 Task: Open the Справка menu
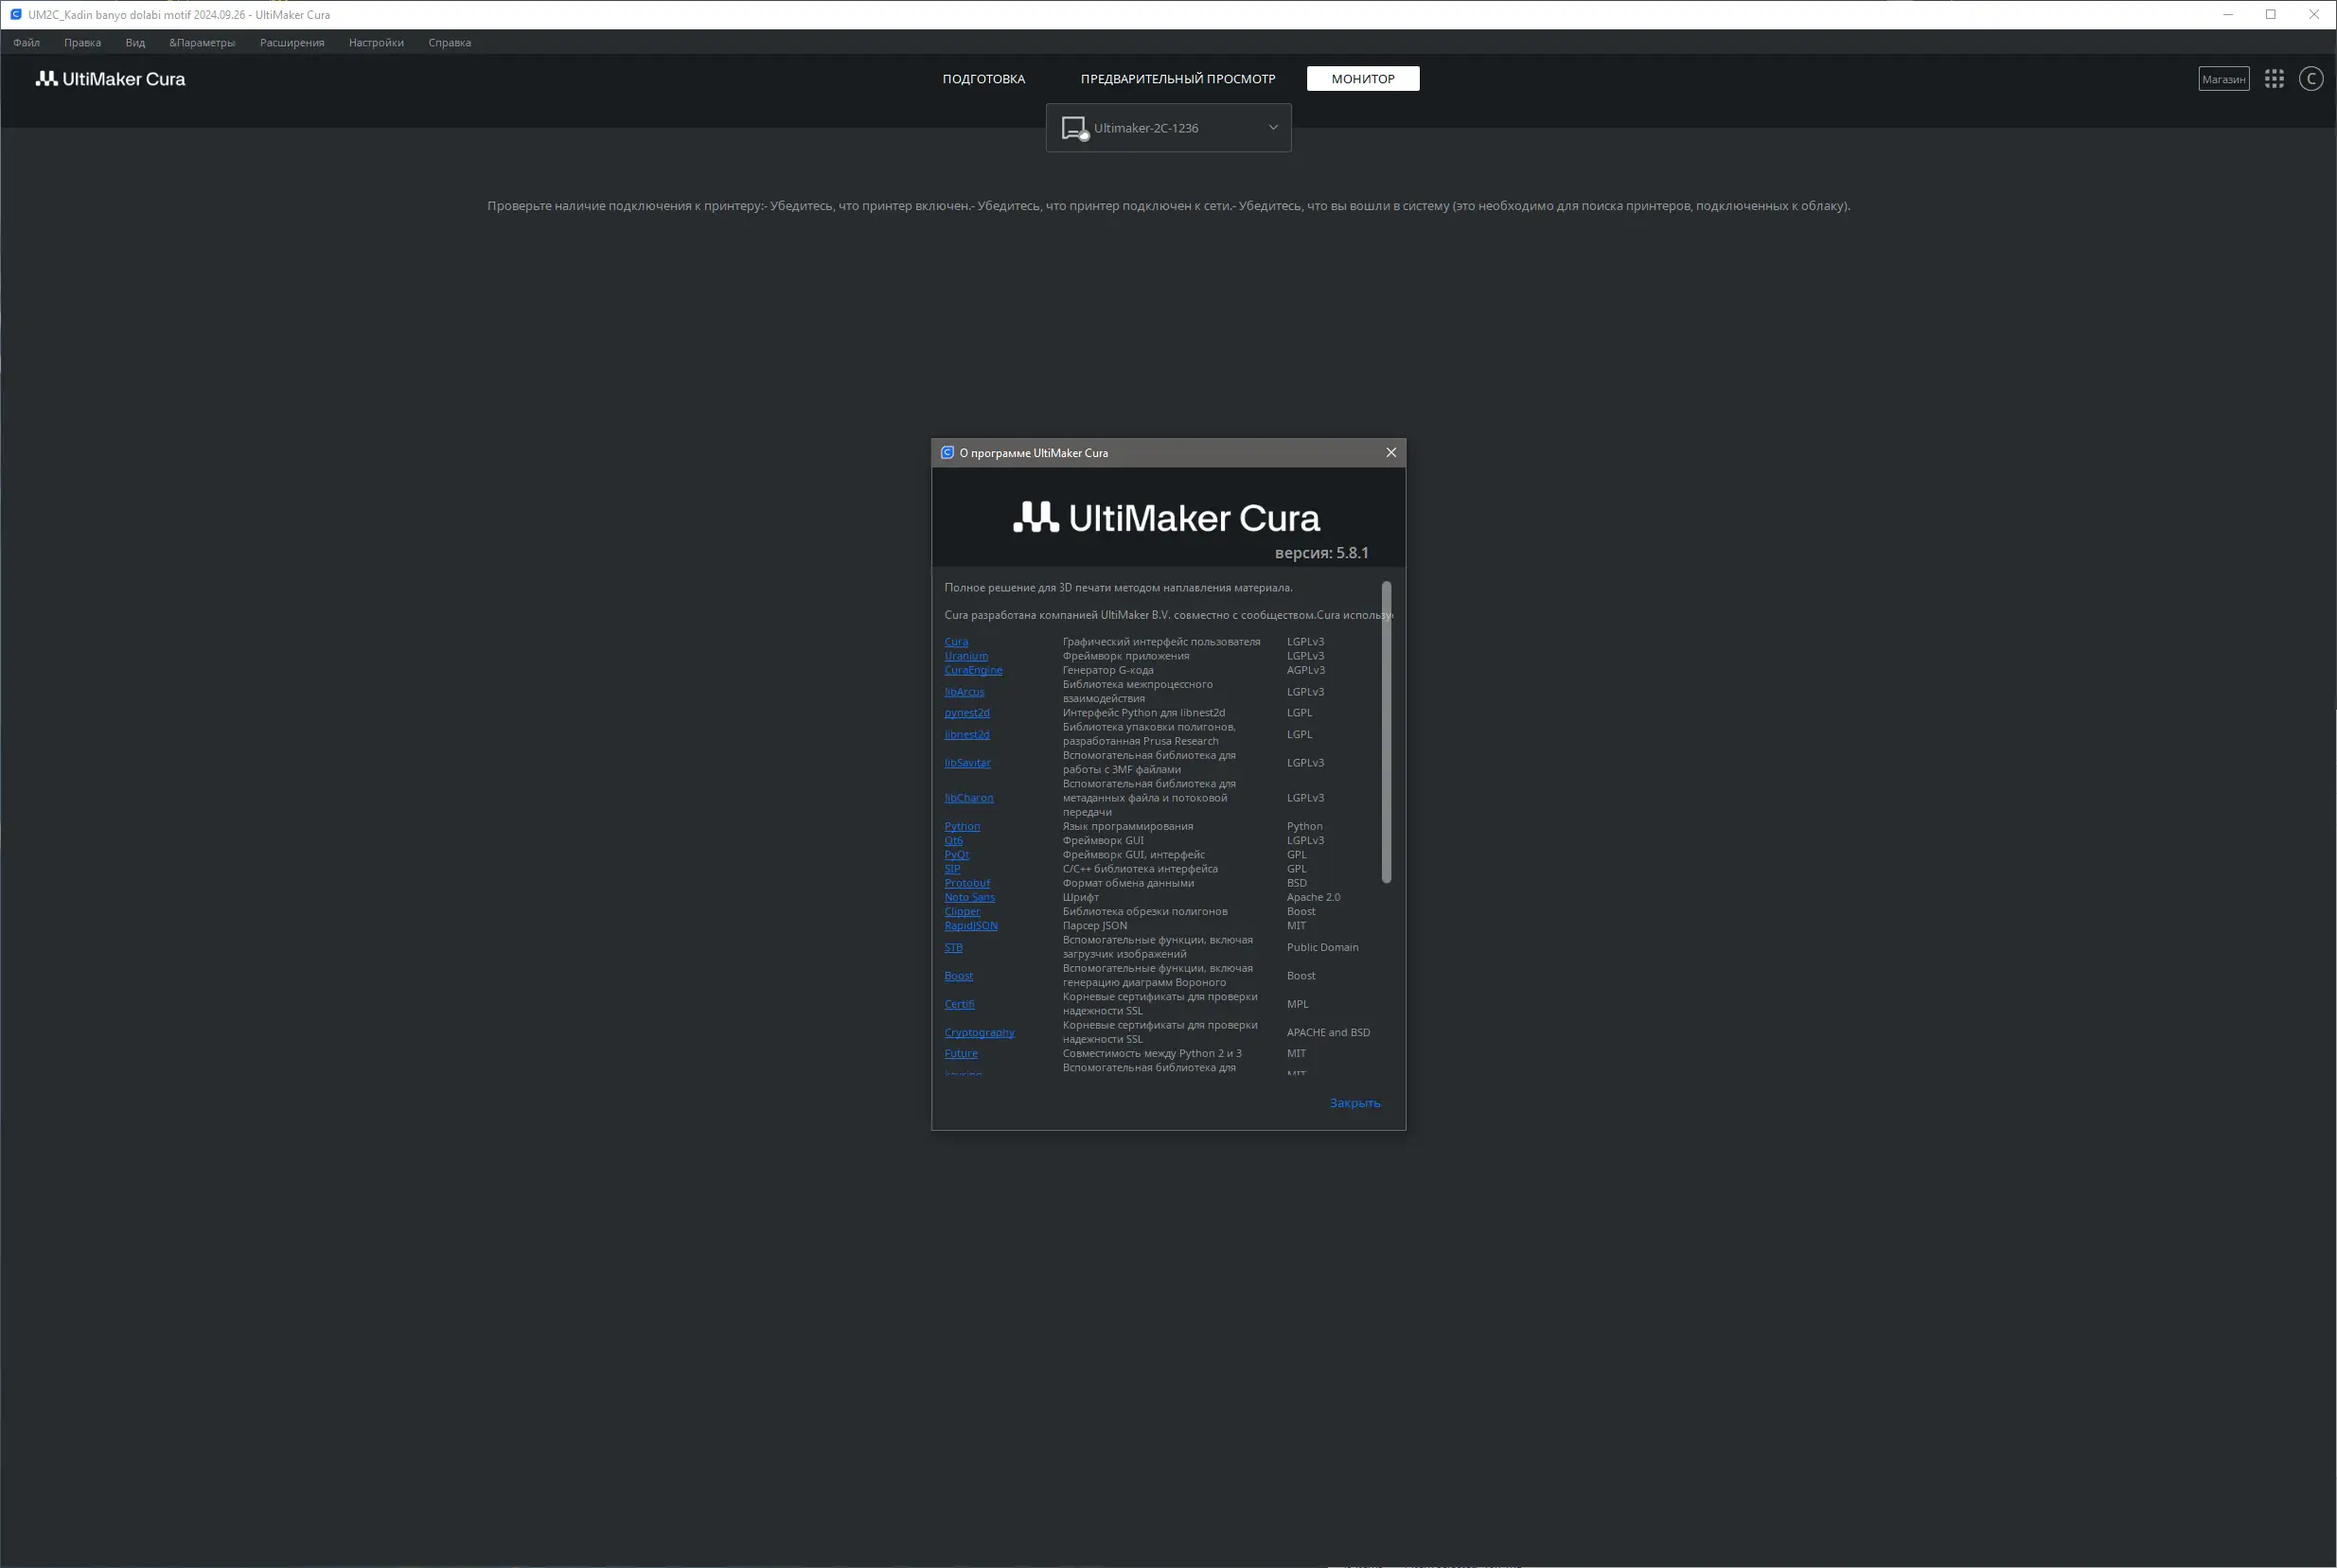449,43
